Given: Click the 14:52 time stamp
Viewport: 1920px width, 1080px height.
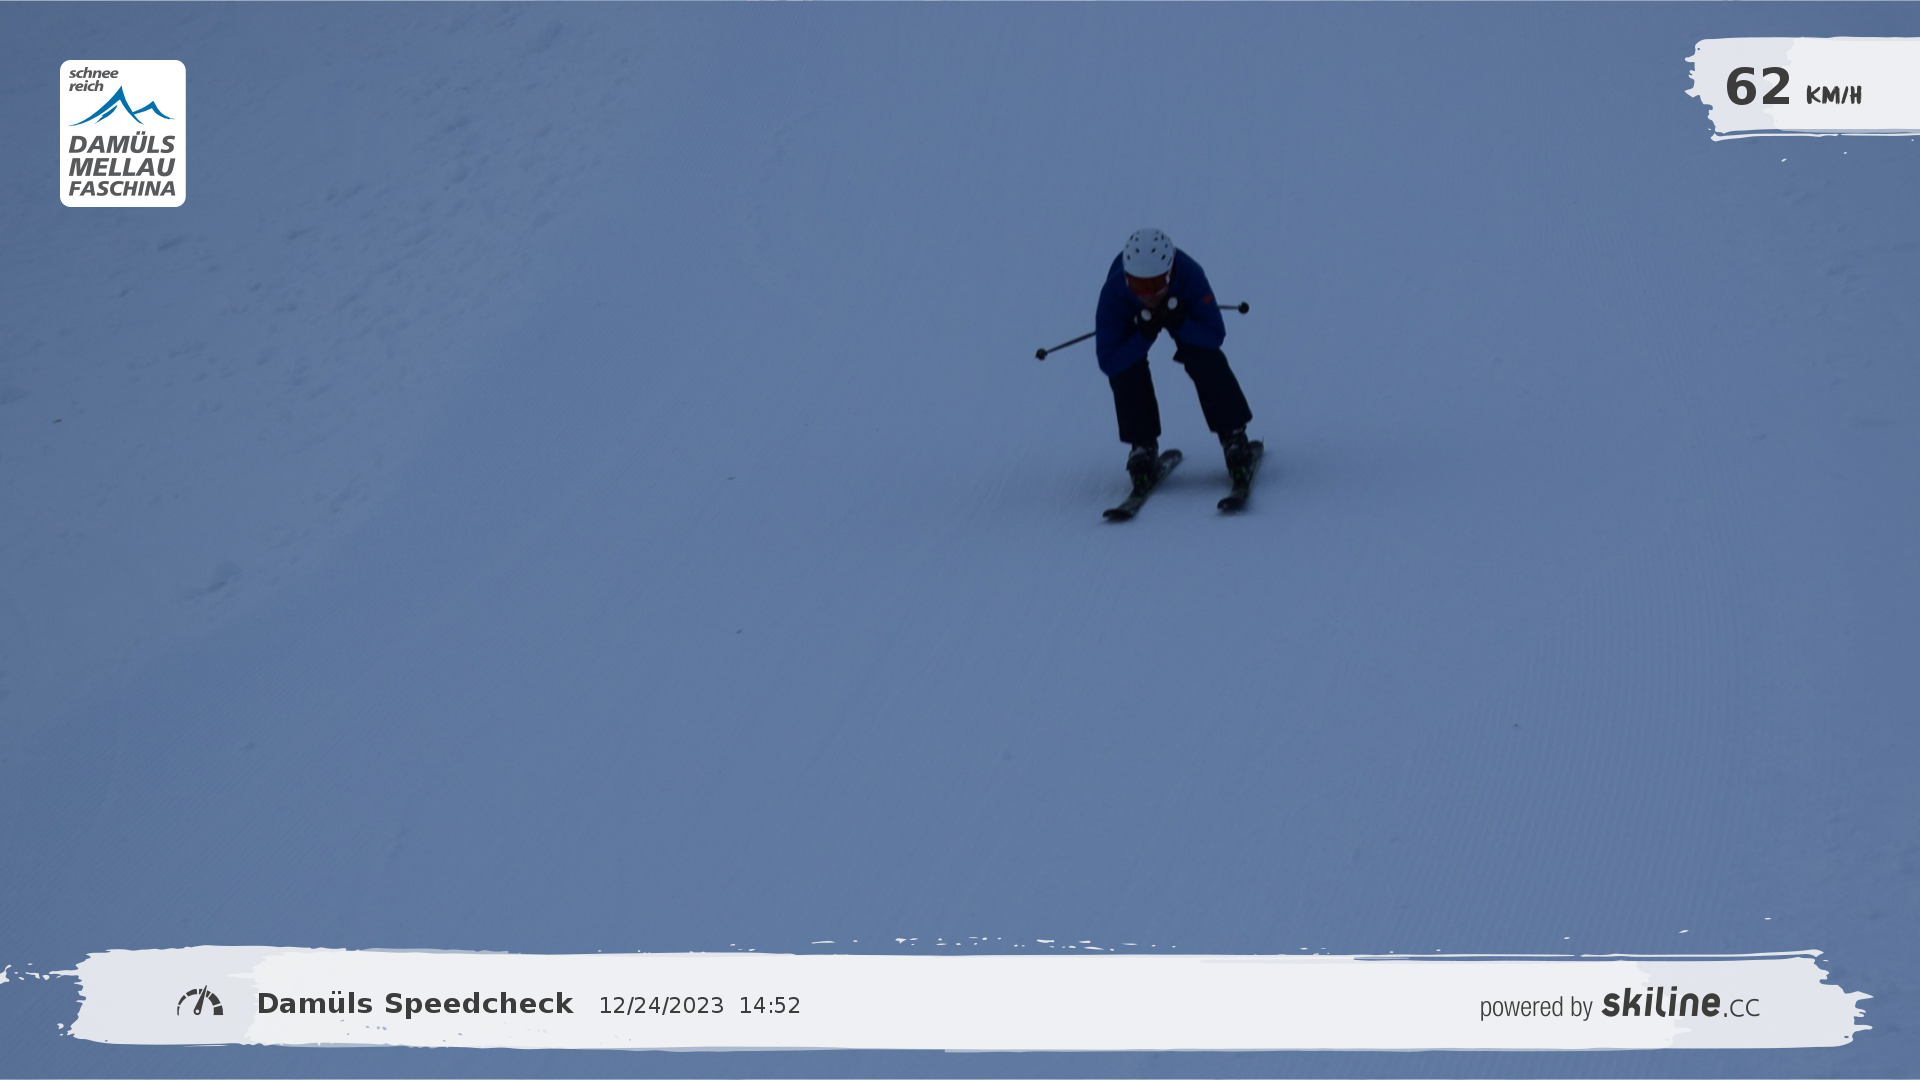Looking at the screenshot, I should [x=769, y=1006].
